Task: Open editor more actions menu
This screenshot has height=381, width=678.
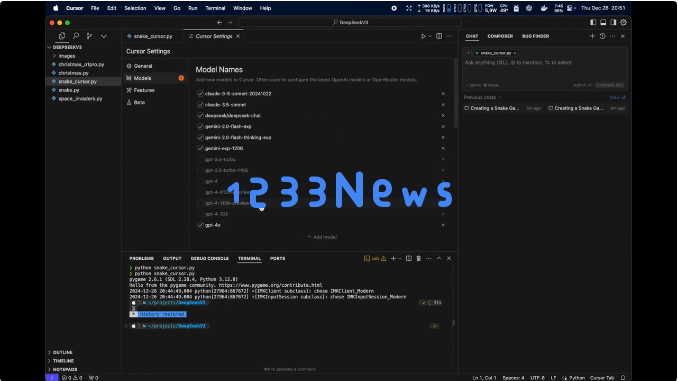Action: (449, 36)
